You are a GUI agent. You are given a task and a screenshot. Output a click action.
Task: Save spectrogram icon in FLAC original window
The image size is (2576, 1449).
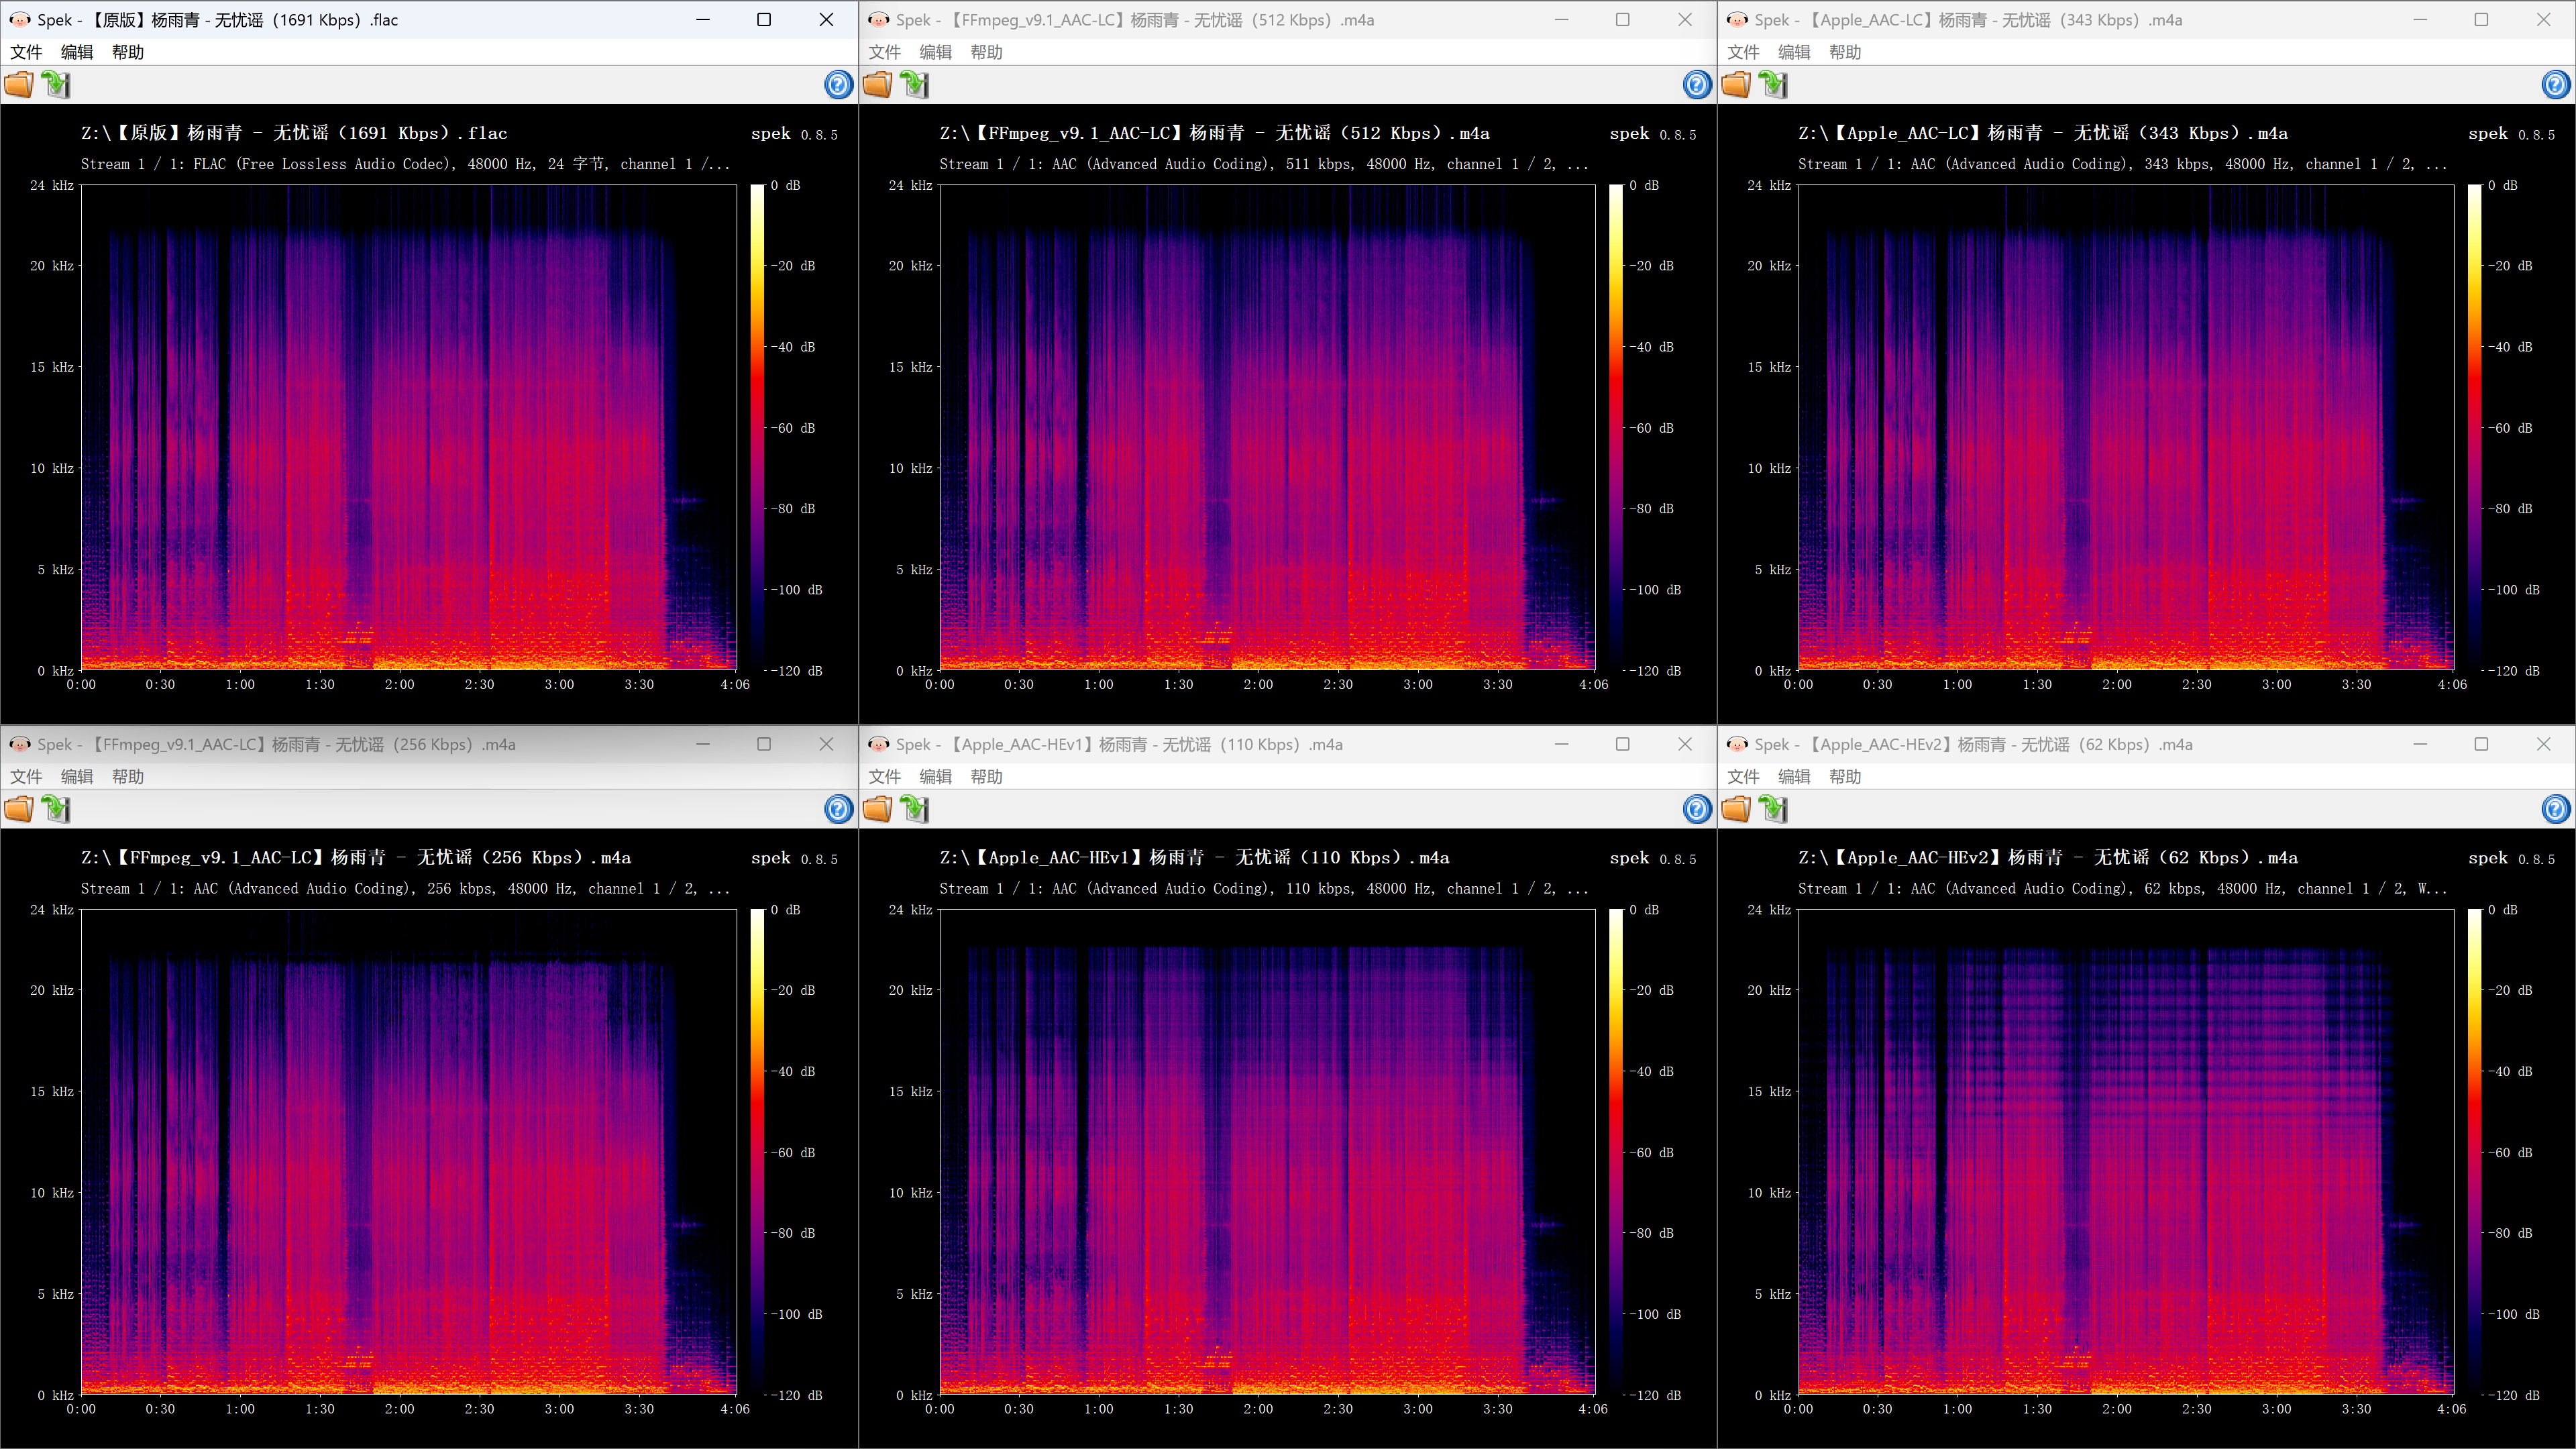click(x=56, y=85)
